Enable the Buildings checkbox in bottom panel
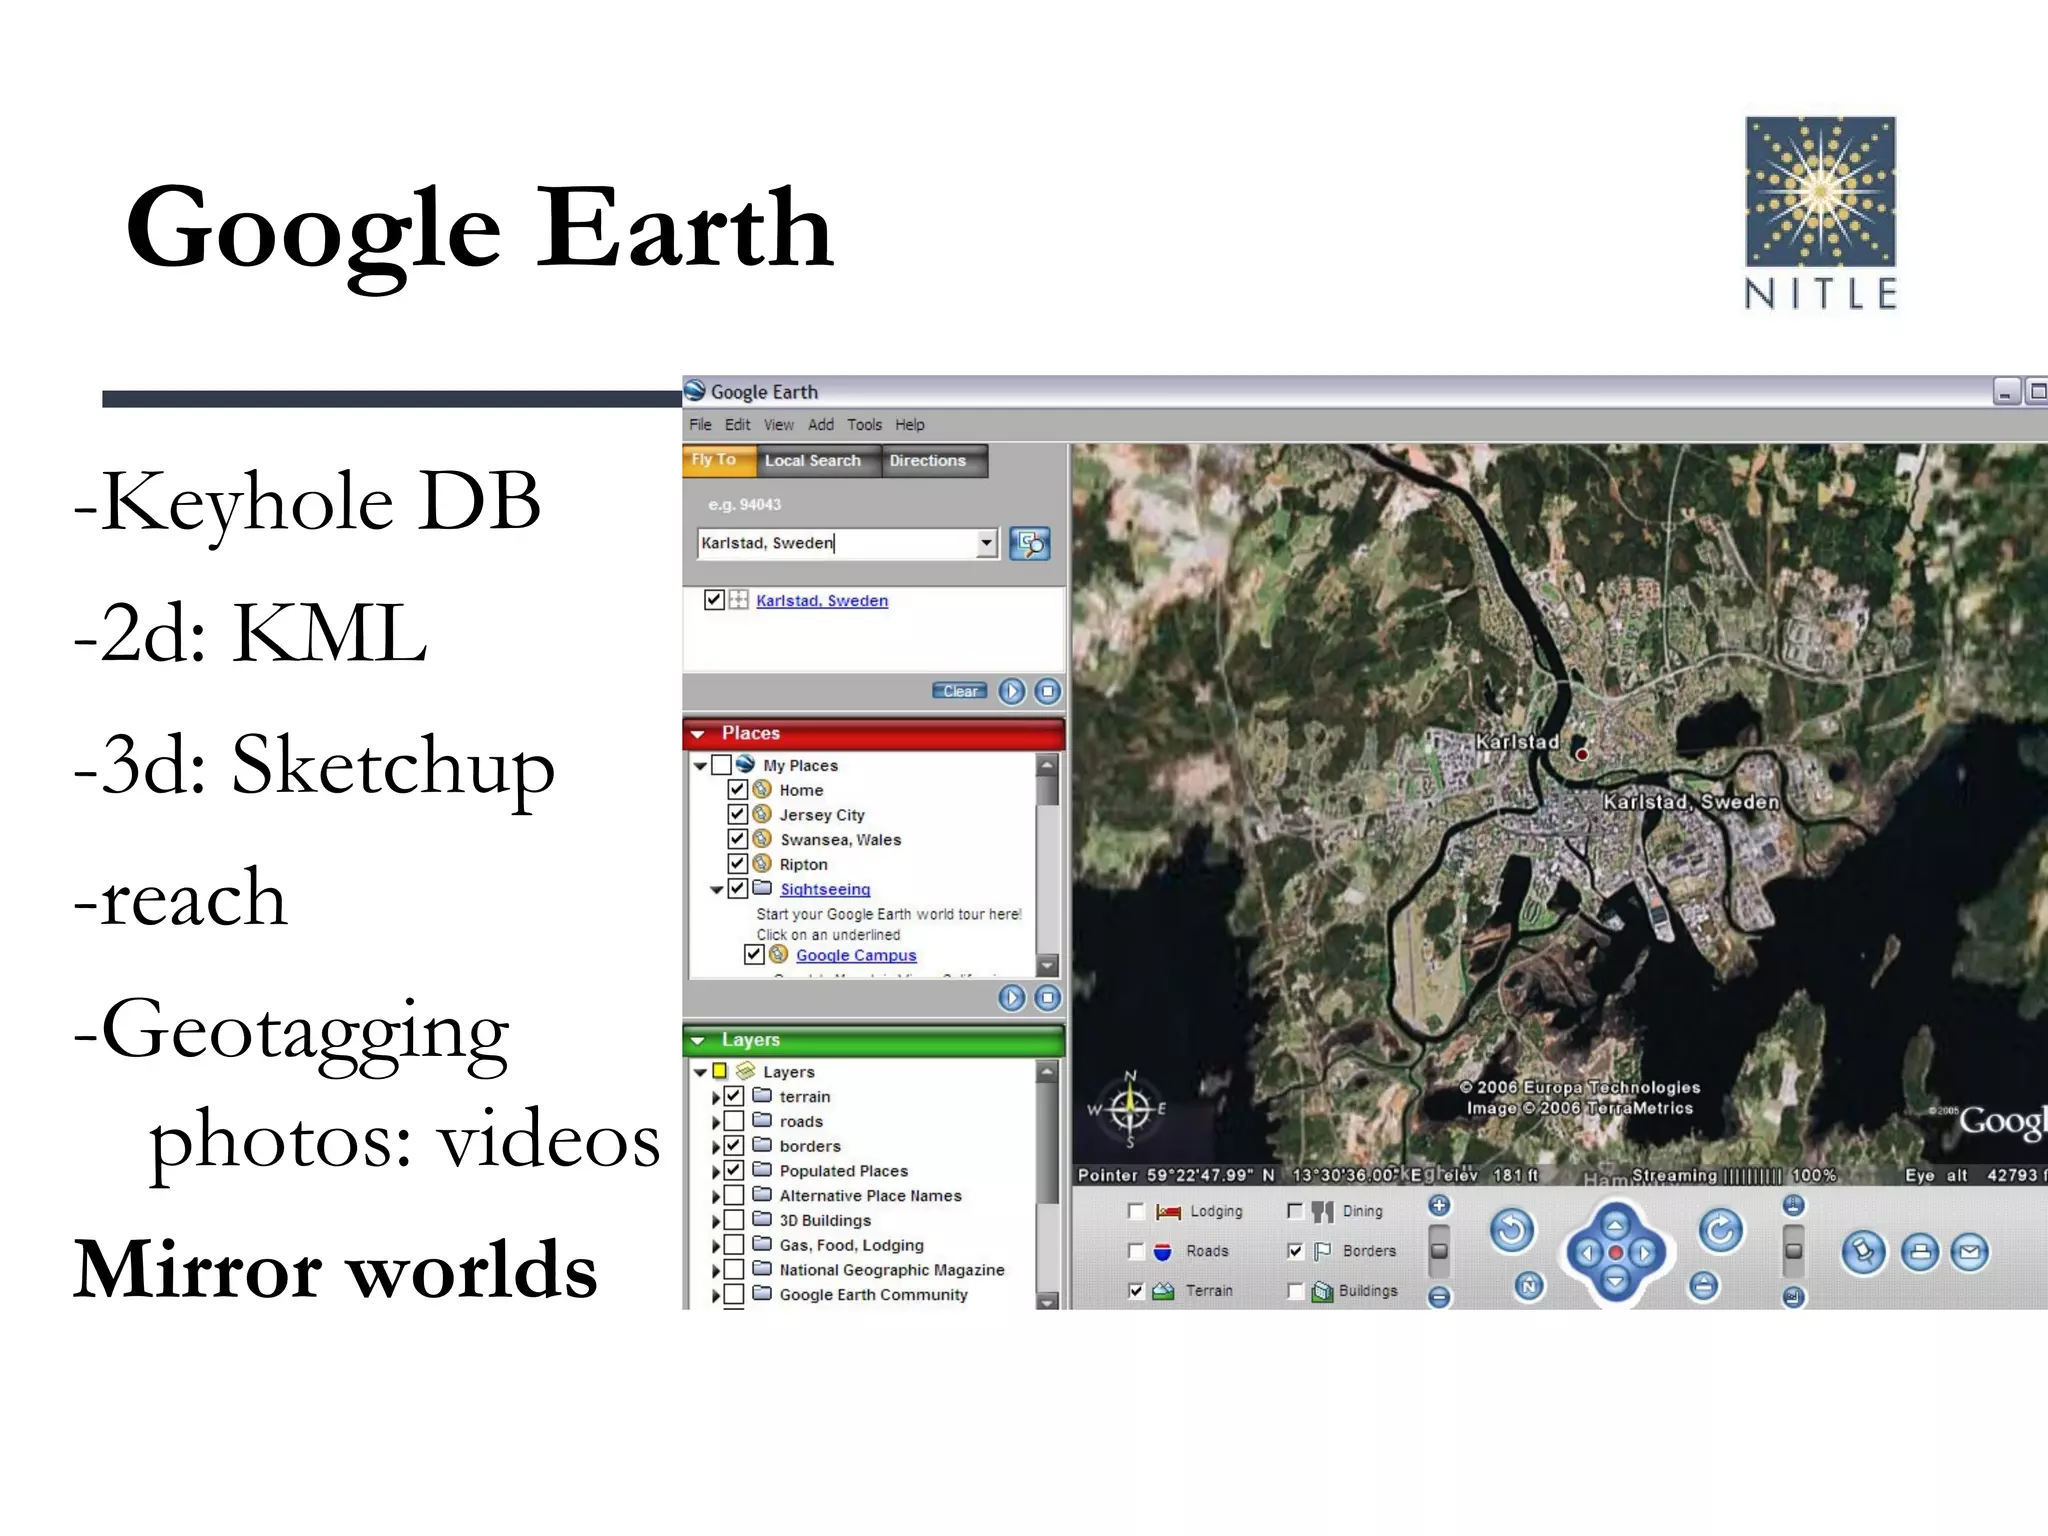The height and width of the screenshot is (1536, 2048). pyautogui.click(x=1295, y=1291)
